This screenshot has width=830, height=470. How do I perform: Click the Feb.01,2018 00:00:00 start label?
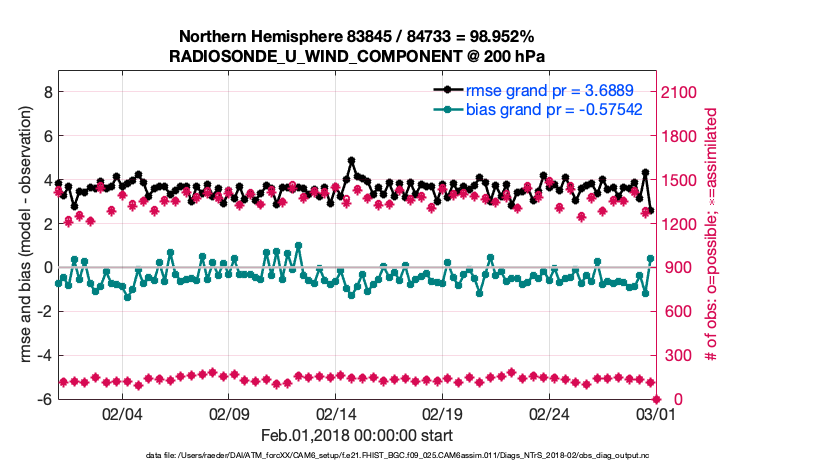[x=357, y=435]
